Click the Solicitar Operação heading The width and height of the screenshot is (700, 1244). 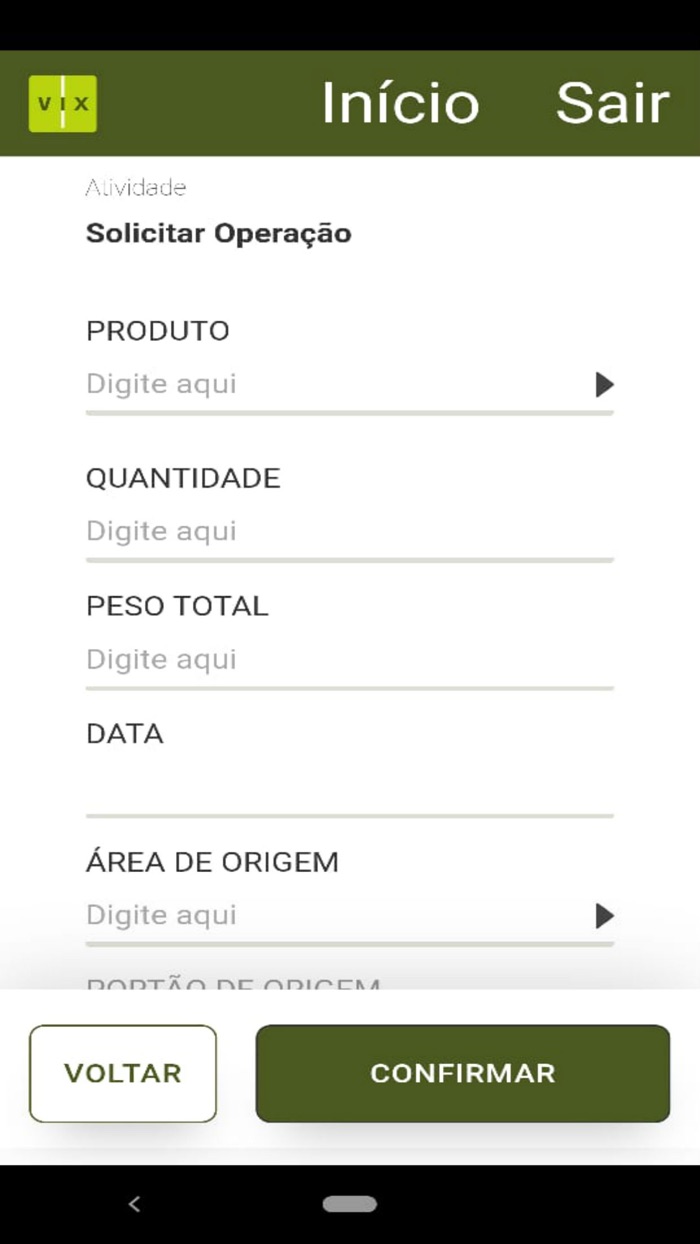tap(218, 233)
